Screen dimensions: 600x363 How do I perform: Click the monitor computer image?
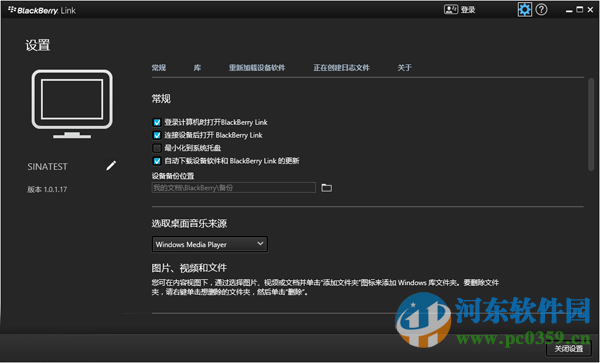coord(72,104)
